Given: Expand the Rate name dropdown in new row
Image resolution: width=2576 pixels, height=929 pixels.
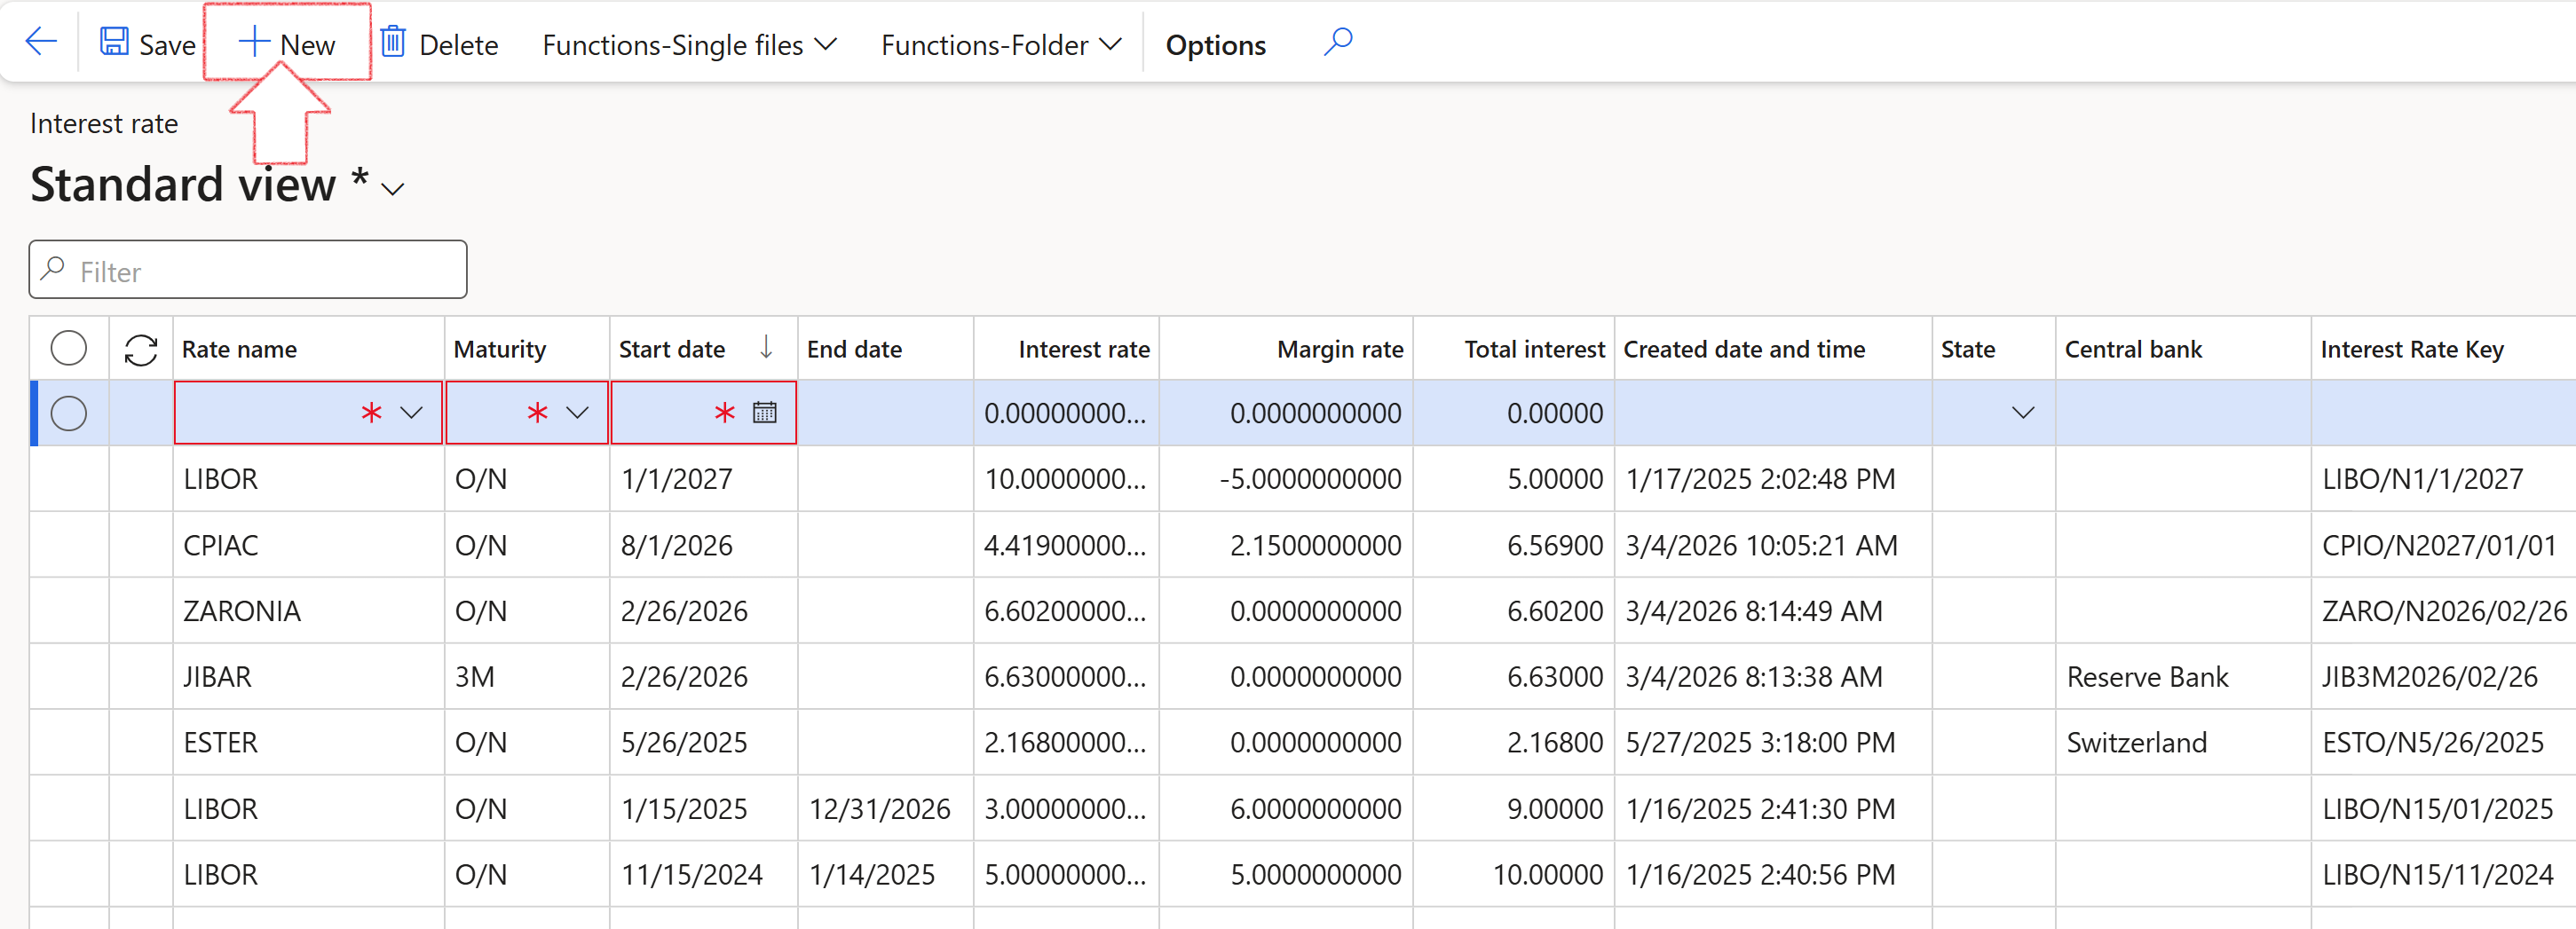Looking at the screenshot, I should 411,412.
